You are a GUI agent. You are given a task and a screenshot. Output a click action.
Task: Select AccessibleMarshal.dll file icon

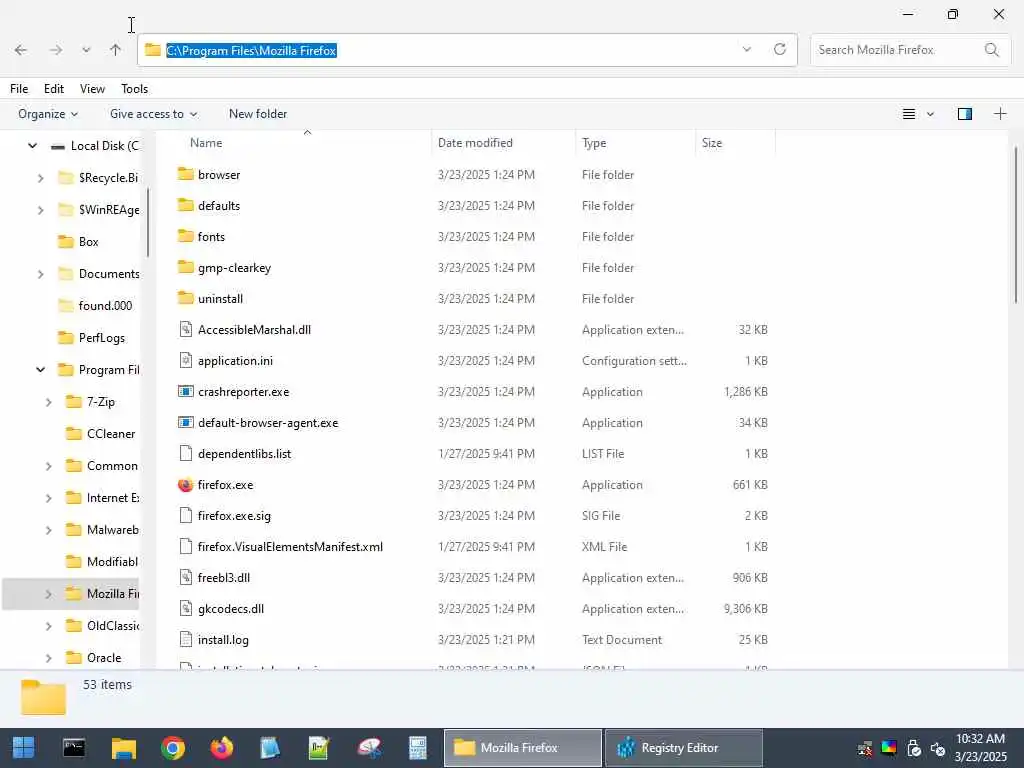(x=185, y=329)
